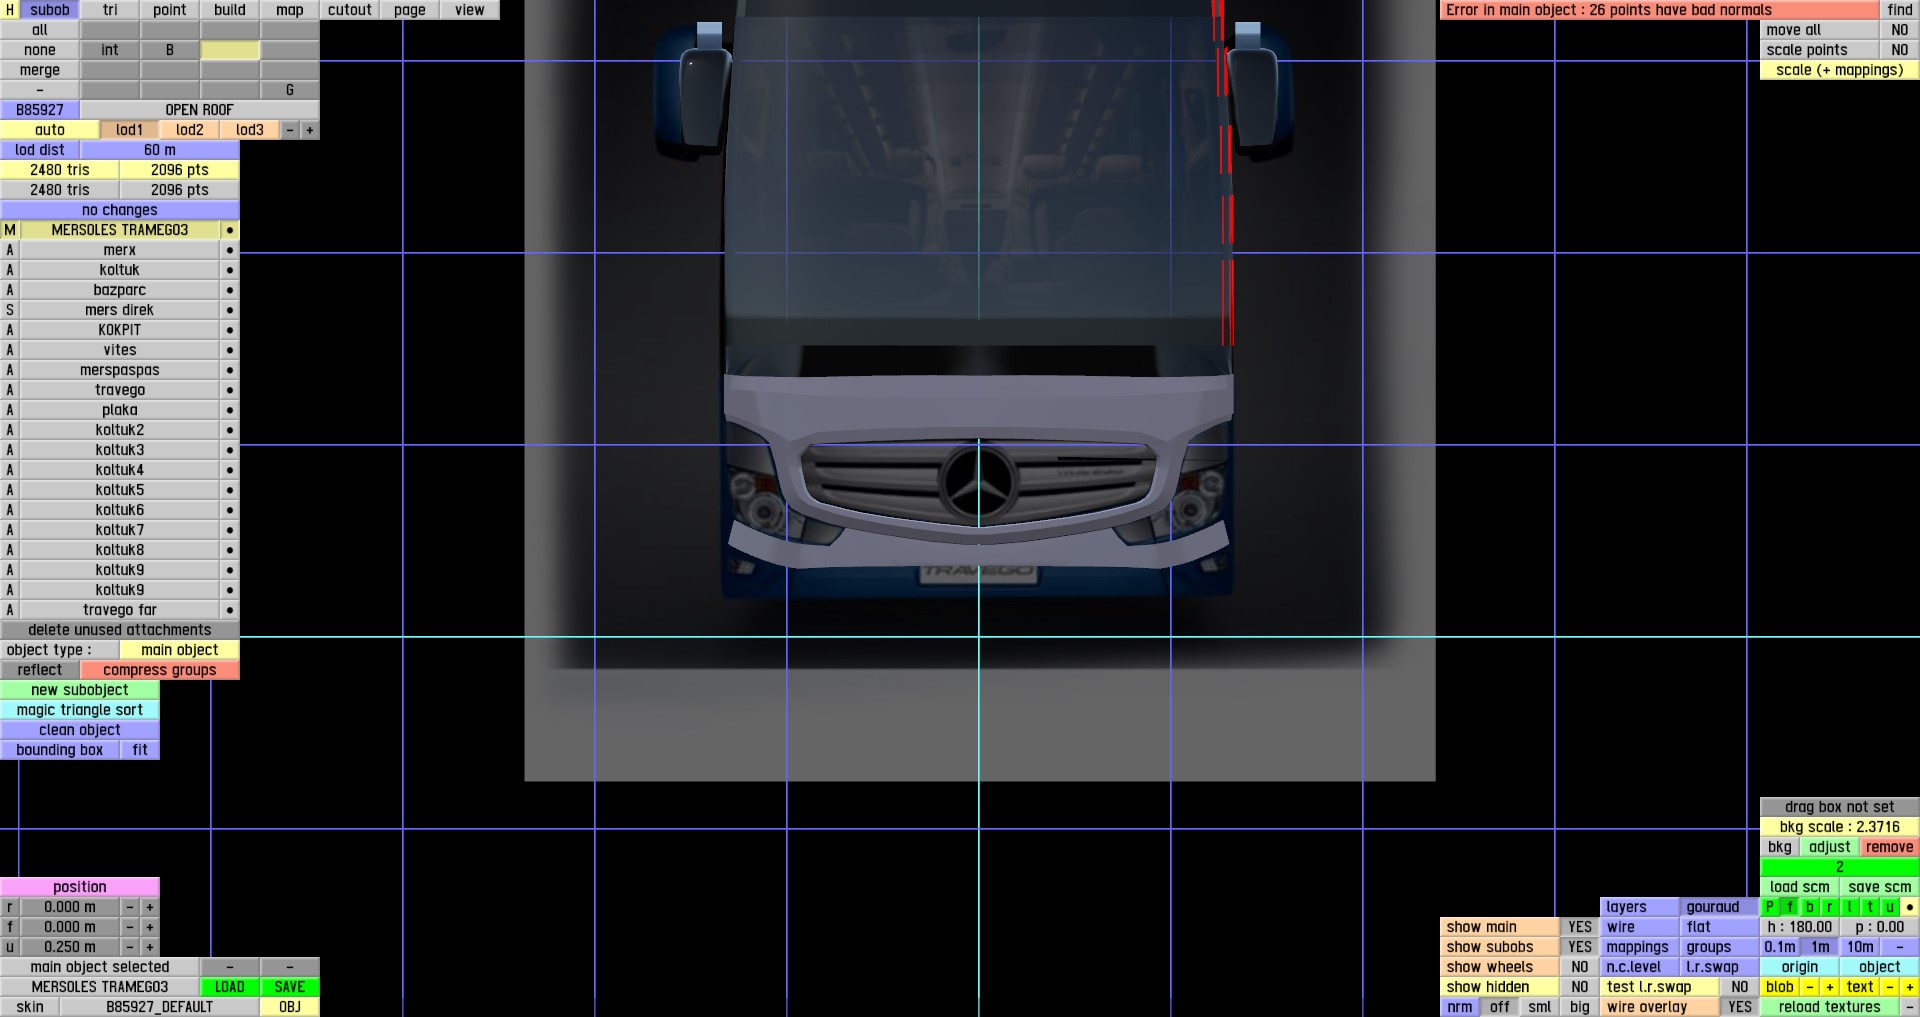The height and width of the screenshot is (1017, 1920).
Task: Click the green SAVE button
Action: pos(290,987)
